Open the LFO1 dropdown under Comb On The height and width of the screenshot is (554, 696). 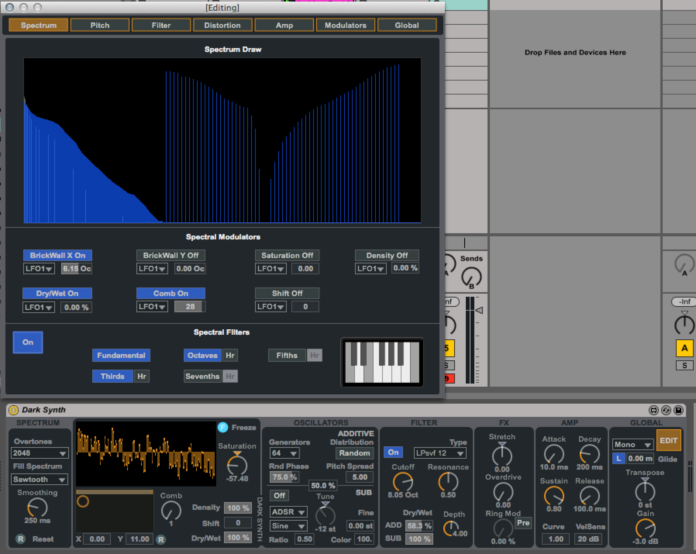[x=153, y=306]
